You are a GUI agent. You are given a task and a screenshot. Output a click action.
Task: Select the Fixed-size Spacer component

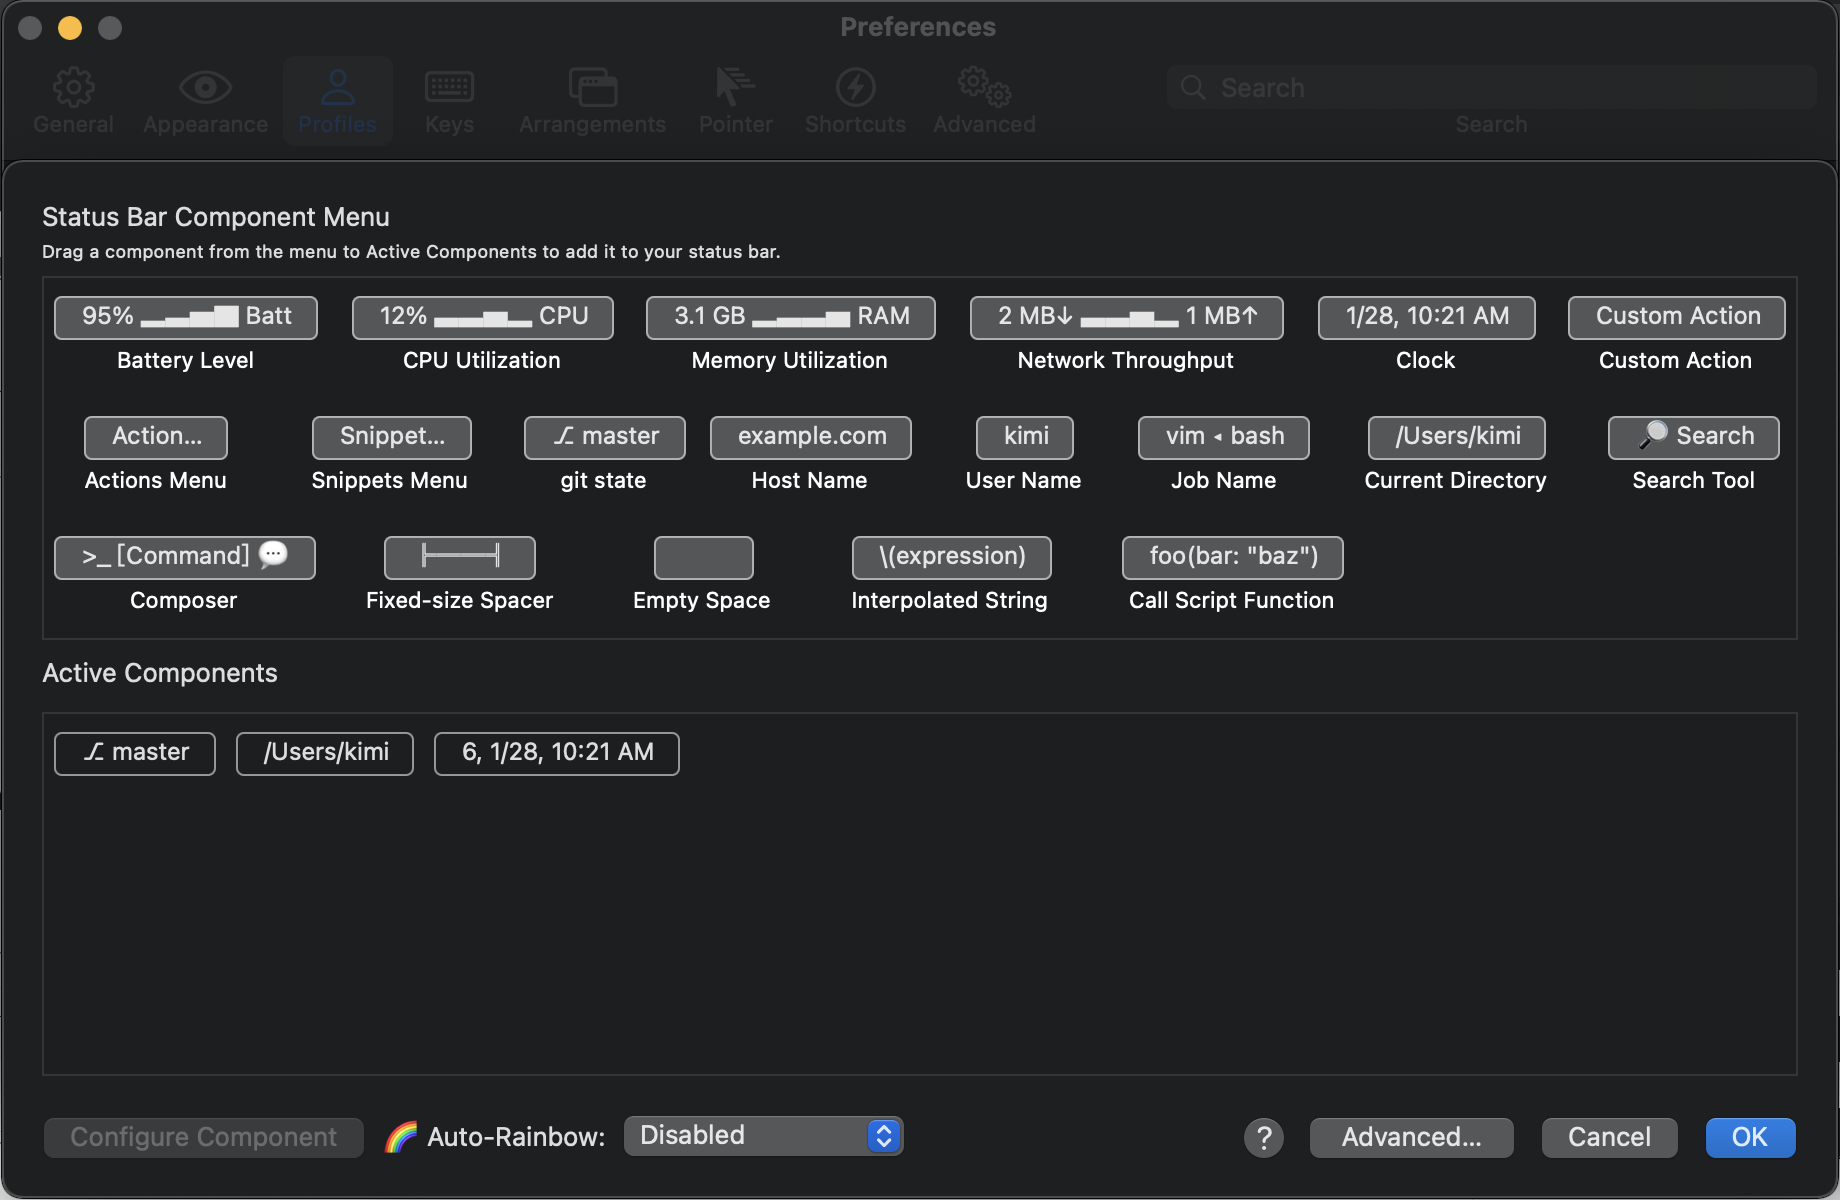coord(459,557)
